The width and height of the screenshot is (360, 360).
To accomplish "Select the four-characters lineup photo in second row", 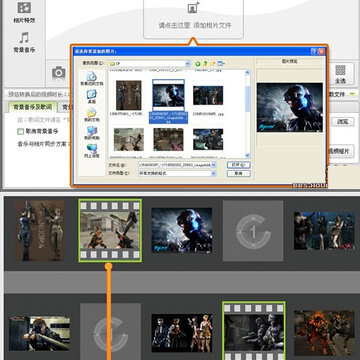I will (x=182, y=333).
